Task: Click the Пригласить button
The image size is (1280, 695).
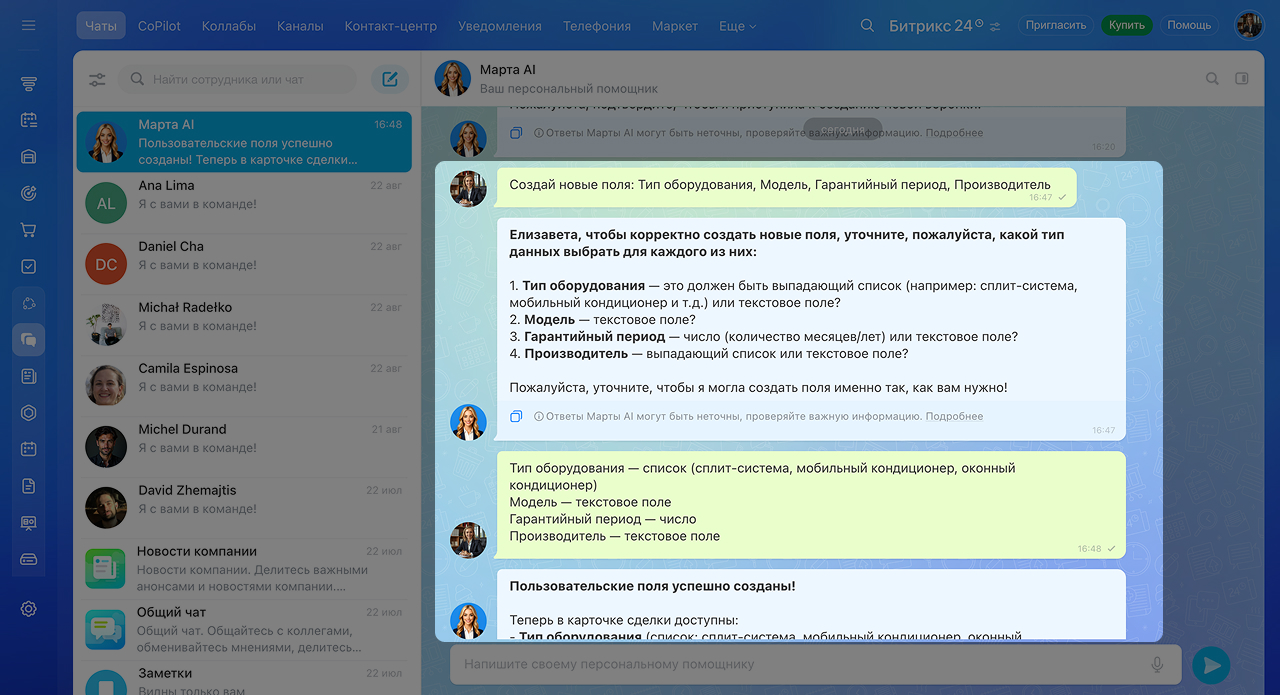Action: click(1055, 25)
